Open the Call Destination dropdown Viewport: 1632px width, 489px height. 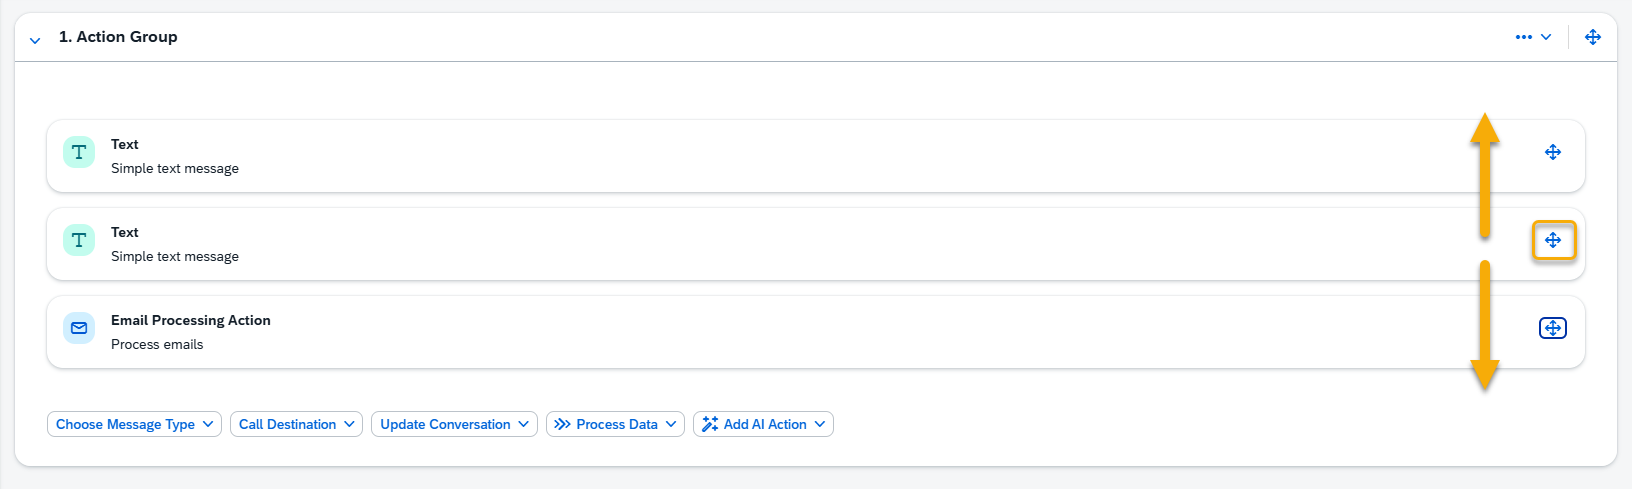coord(297,424)
